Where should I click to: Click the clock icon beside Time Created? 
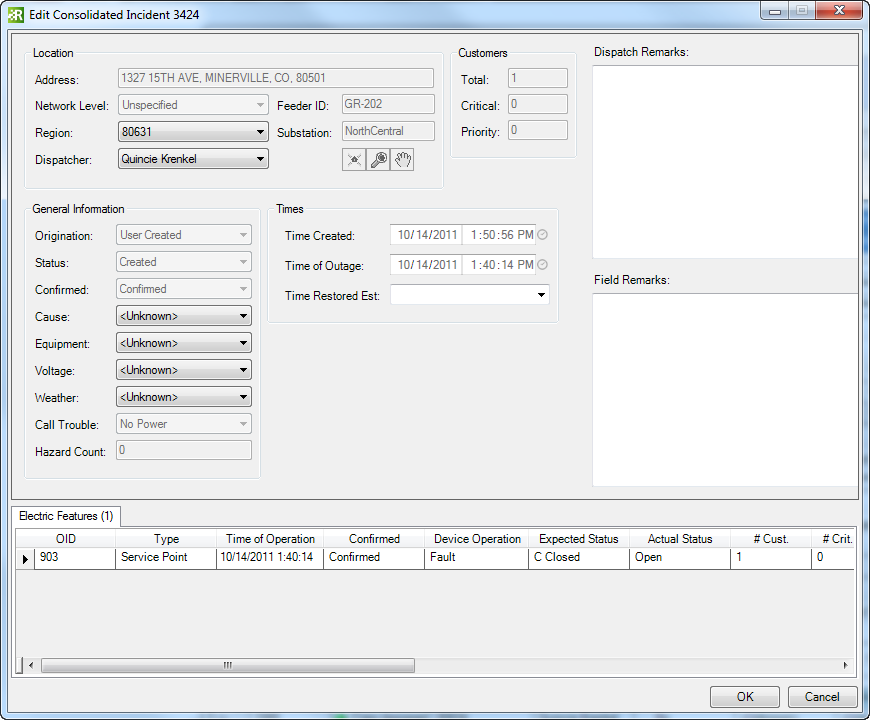click(x=543, y=235)
